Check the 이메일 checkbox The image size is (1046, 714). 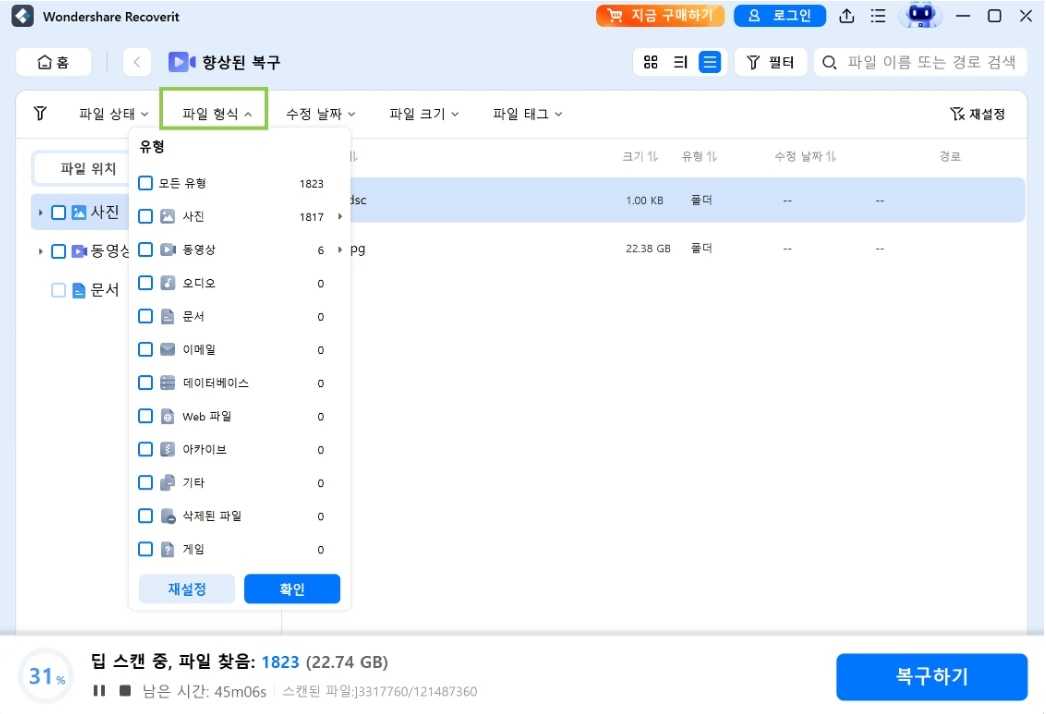(145, 349)
